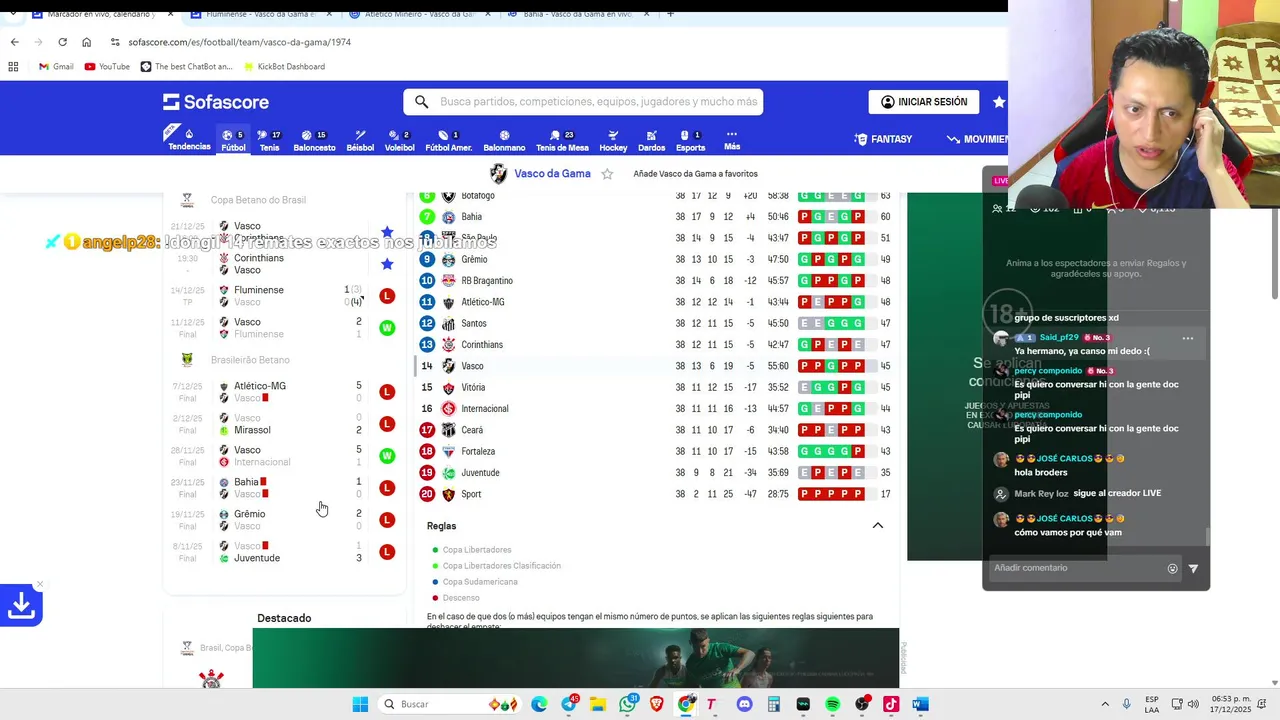Open The best ChatBot bookmark

tap(186, 67)
